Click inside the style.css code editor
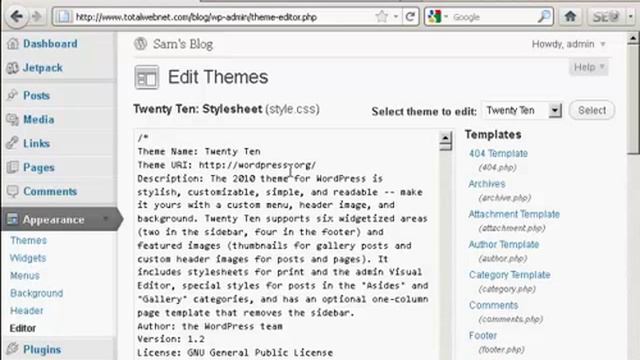 (287, 245)
